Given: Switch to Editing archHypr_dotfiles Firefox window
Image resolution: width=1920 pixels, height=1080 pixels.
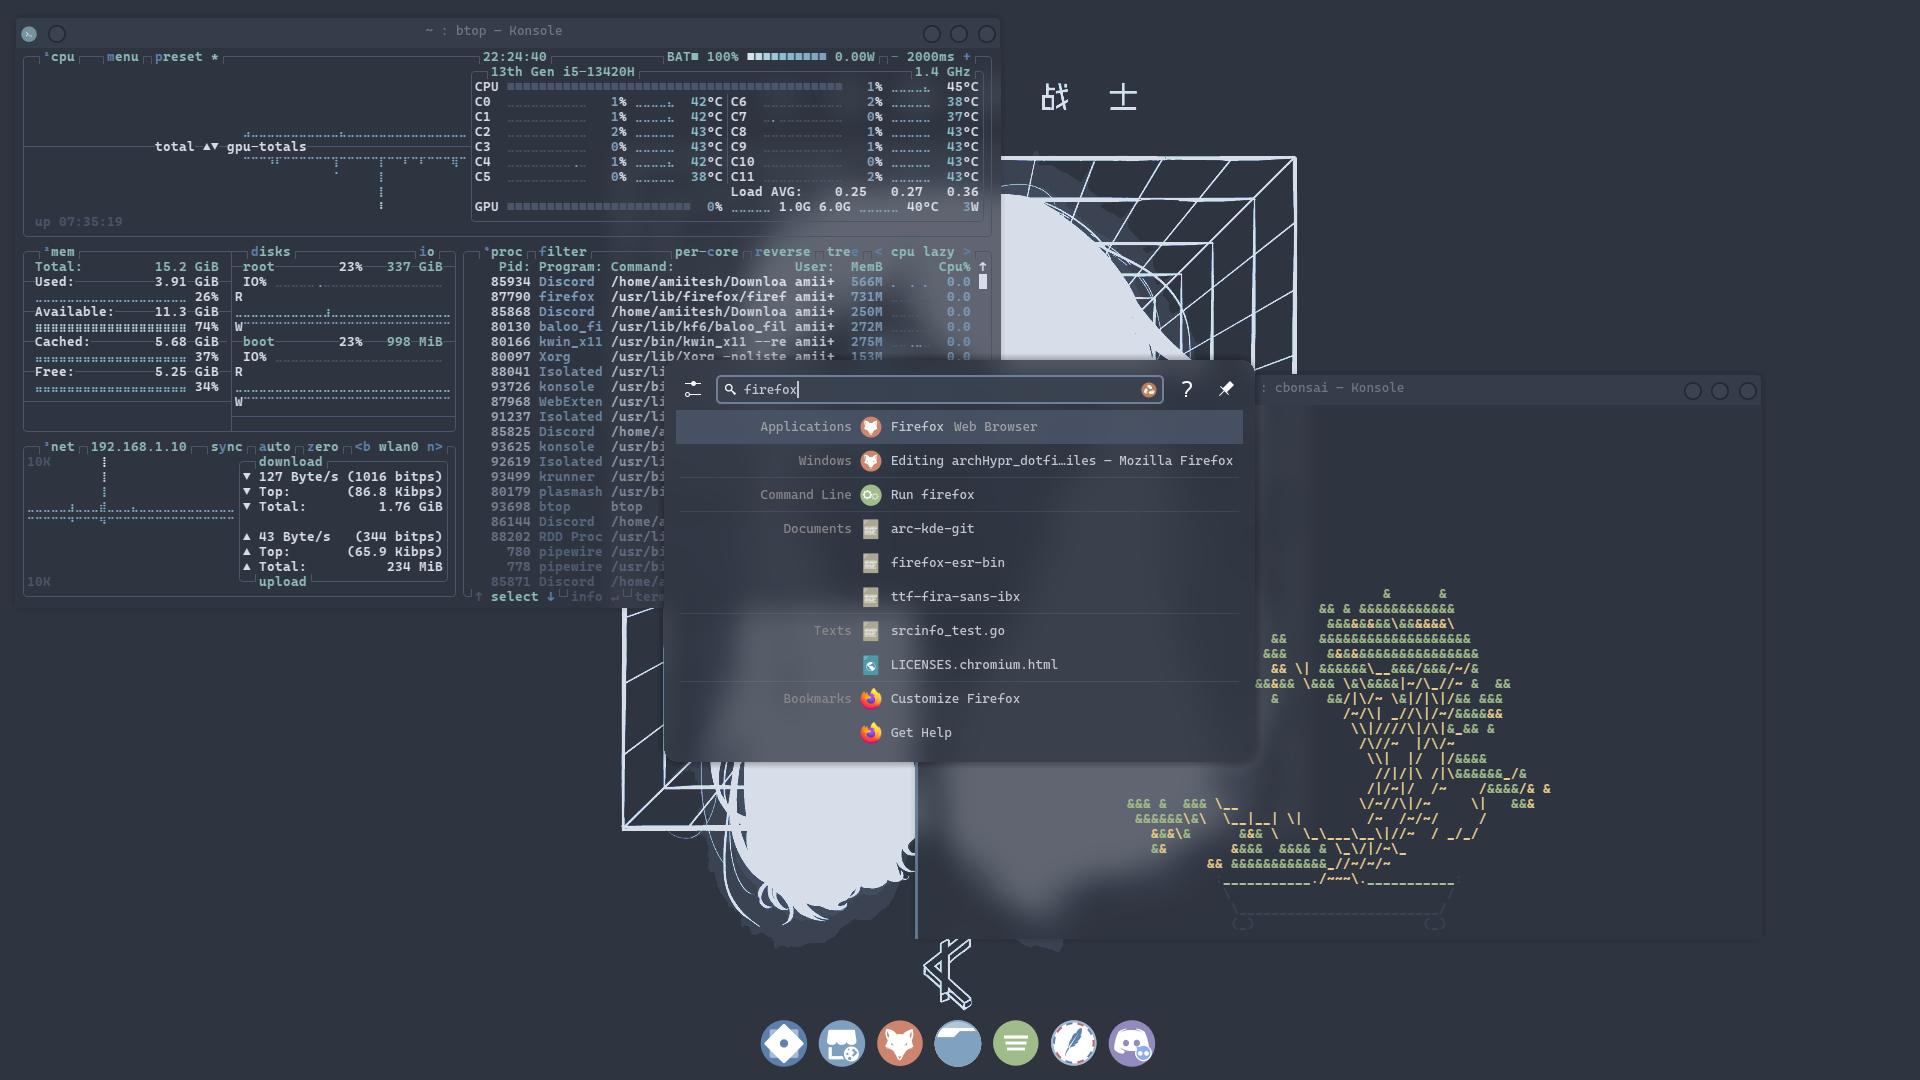Looking at the screenshot, I should pos(1060,461).
